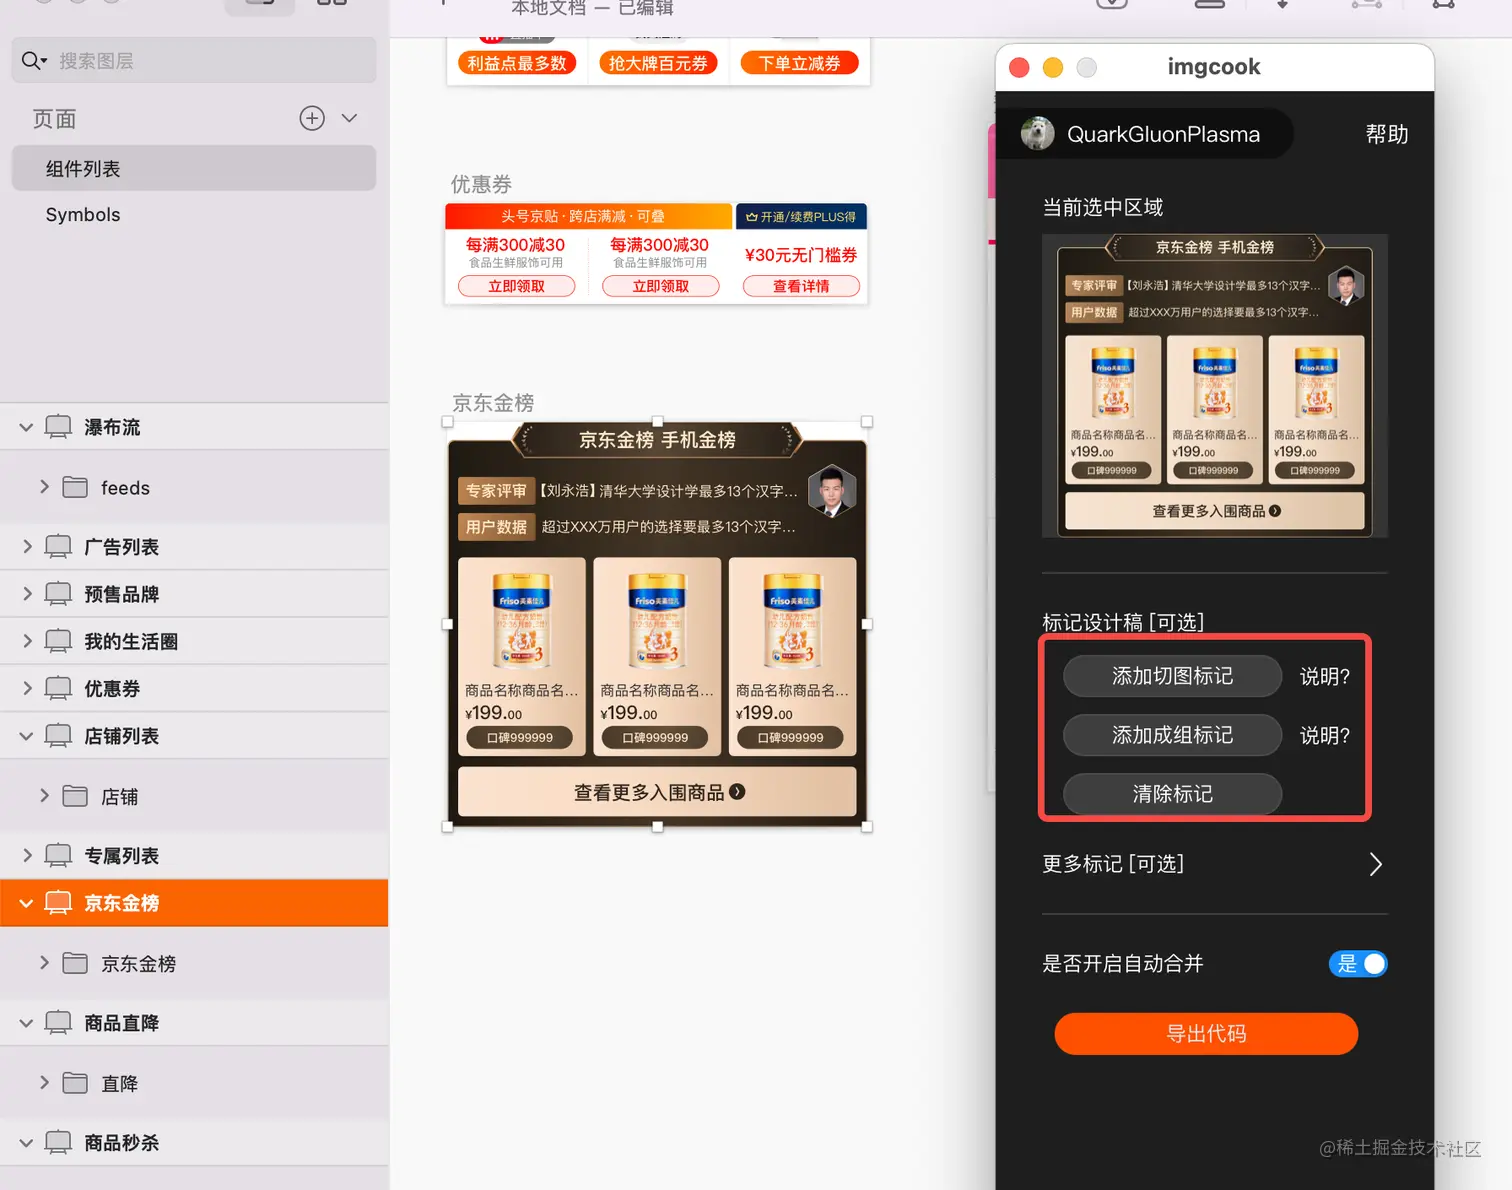The image size is (1512, 1190).
Task: Click the 用户数据 tag on canvas
Action: [x=496, y=527]
